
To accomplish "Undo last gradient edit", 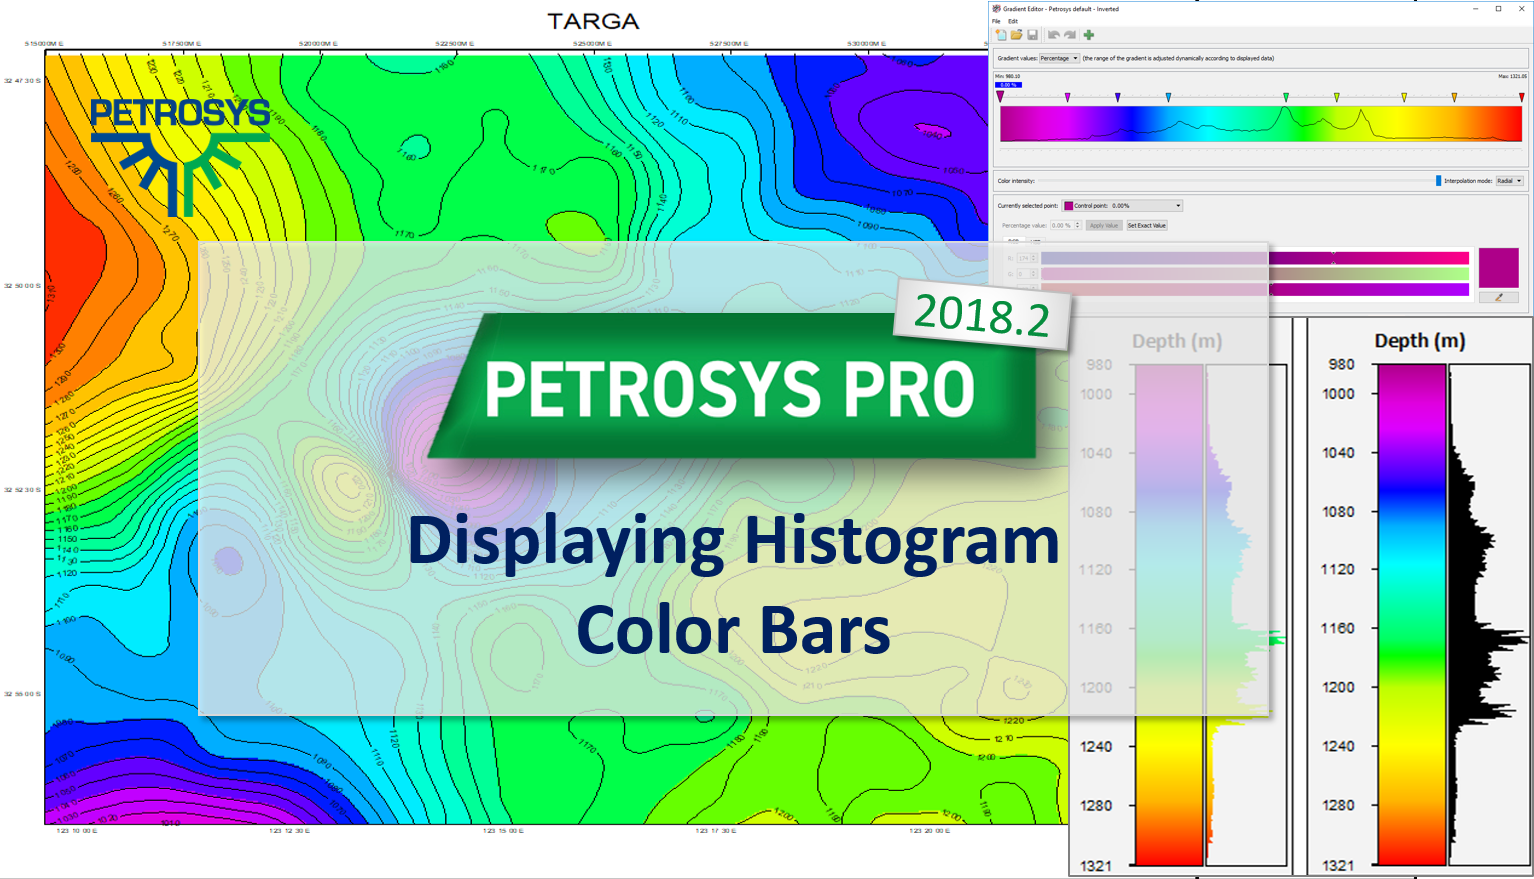I will (x=1054, y=35).
